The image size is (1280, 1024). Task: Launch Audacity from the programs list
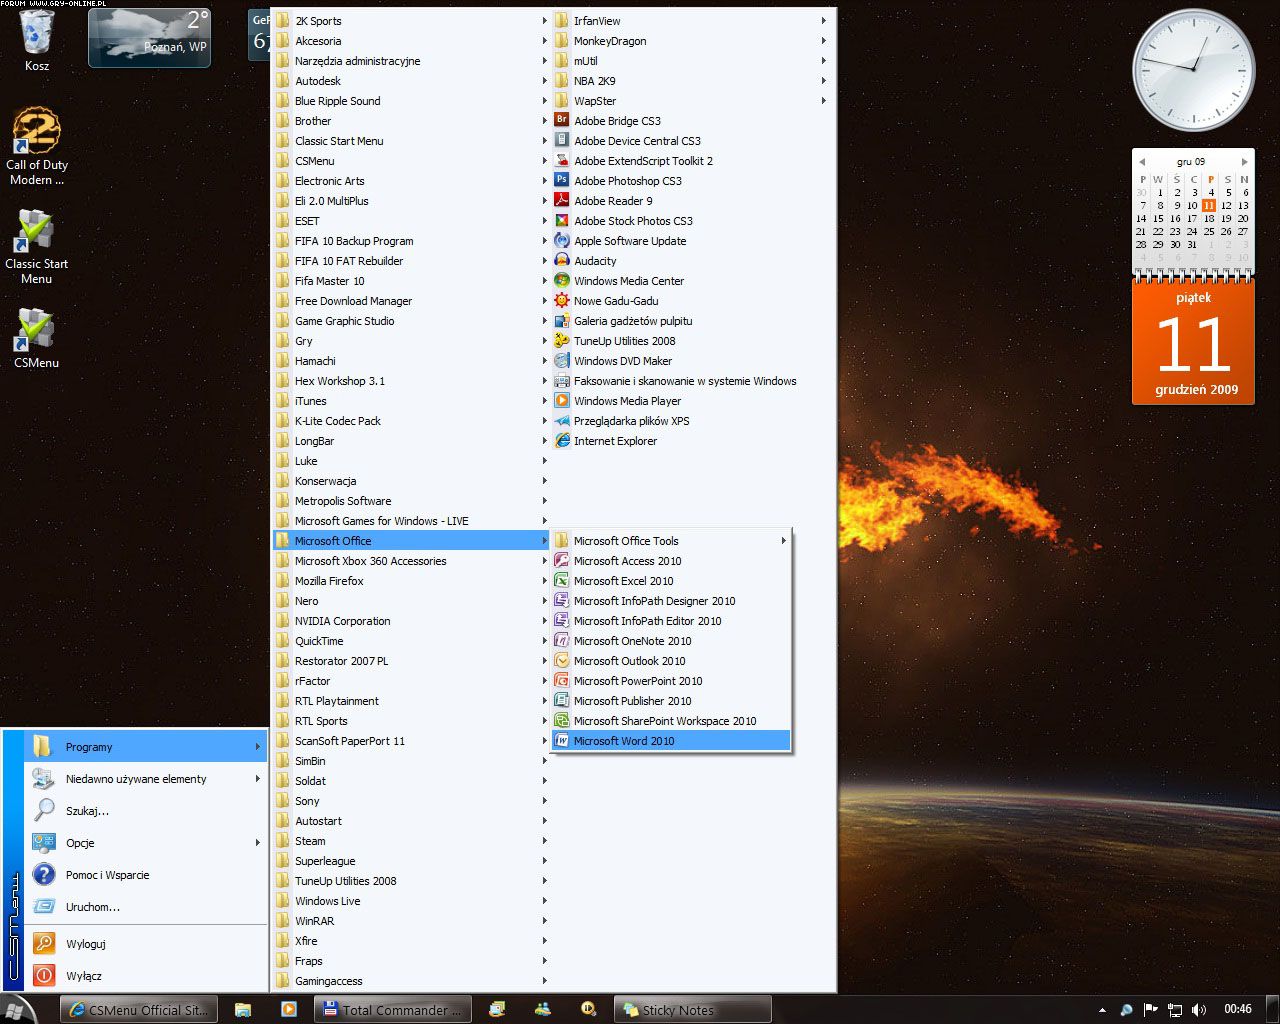(x=595, y=261)
